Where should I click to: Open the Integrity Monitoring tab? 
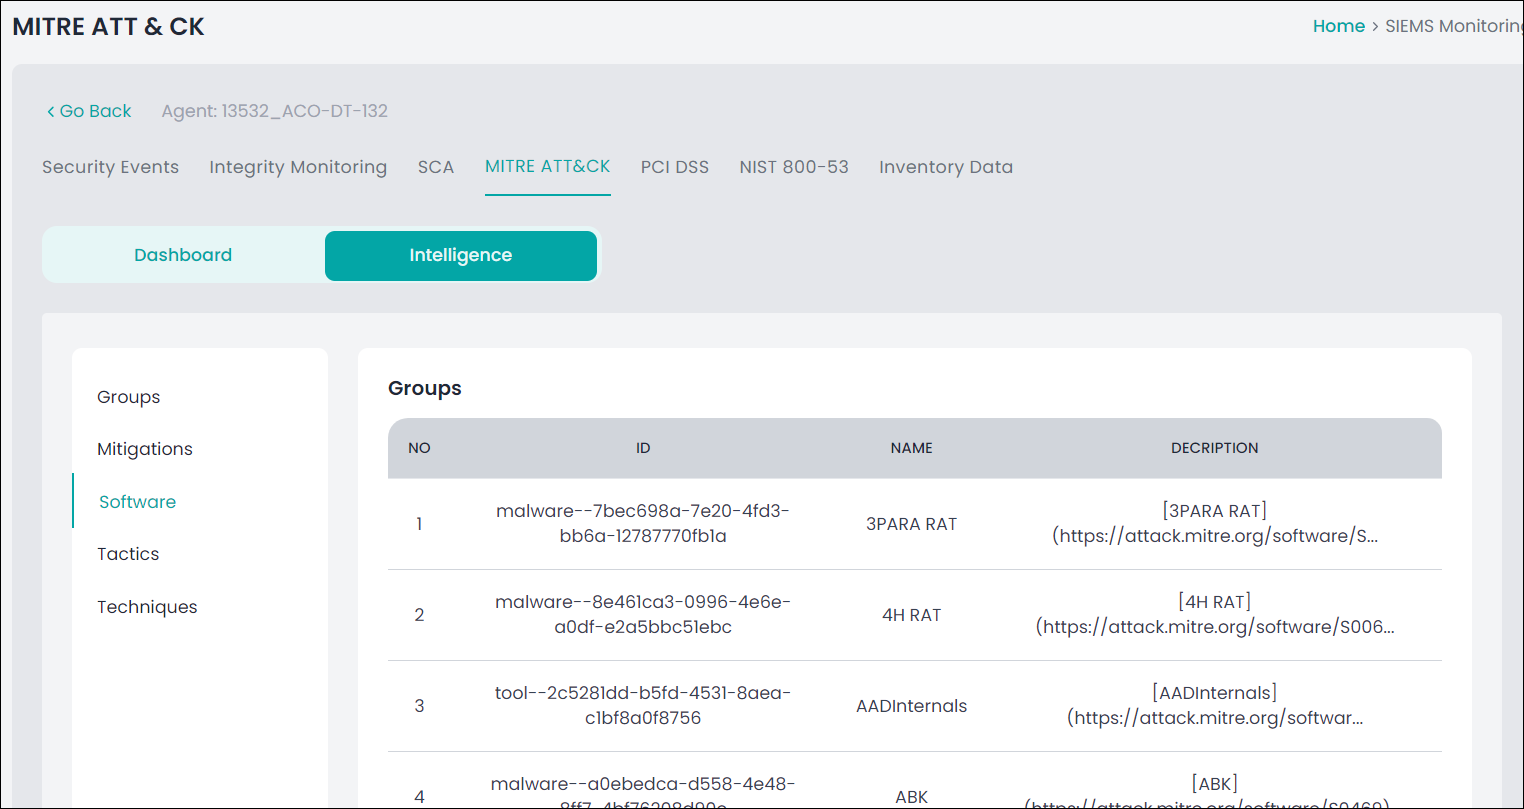(298, 167)
